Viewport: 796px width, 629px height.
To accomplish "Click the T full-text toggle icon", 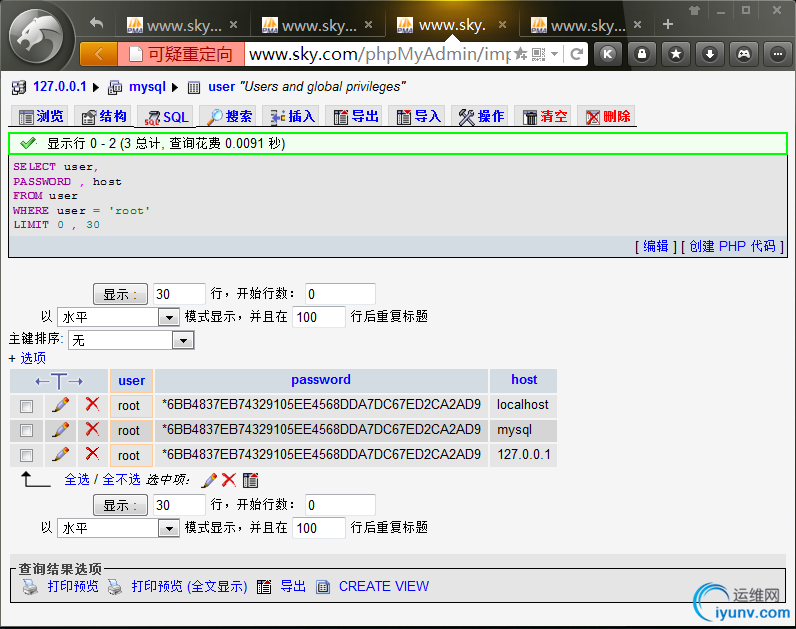I will click(x=59, y=381).
